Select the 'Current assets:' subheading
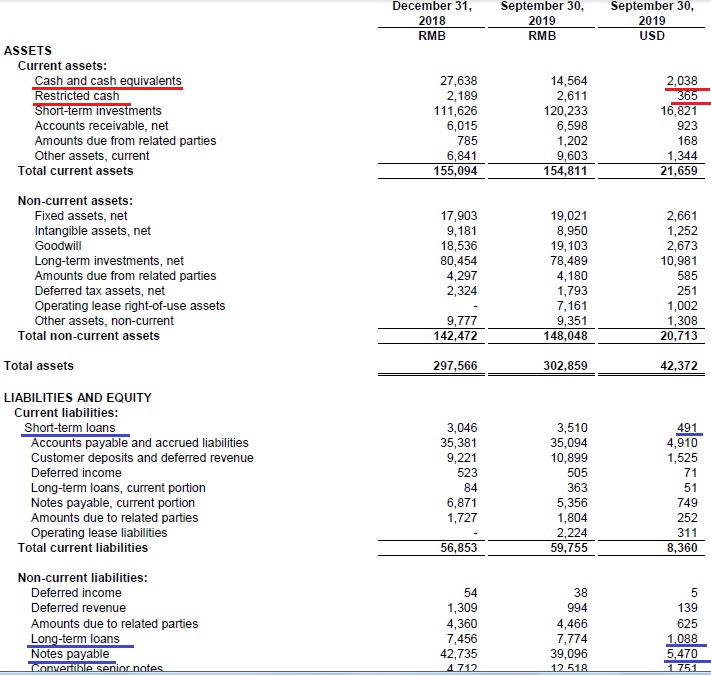The image size is (711, 675). click(63, 66)
